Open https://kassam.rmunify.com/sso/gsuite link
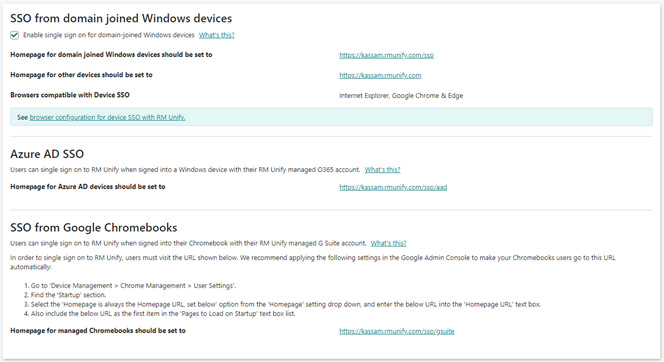 pyautogui.click(x=397, y=332)
